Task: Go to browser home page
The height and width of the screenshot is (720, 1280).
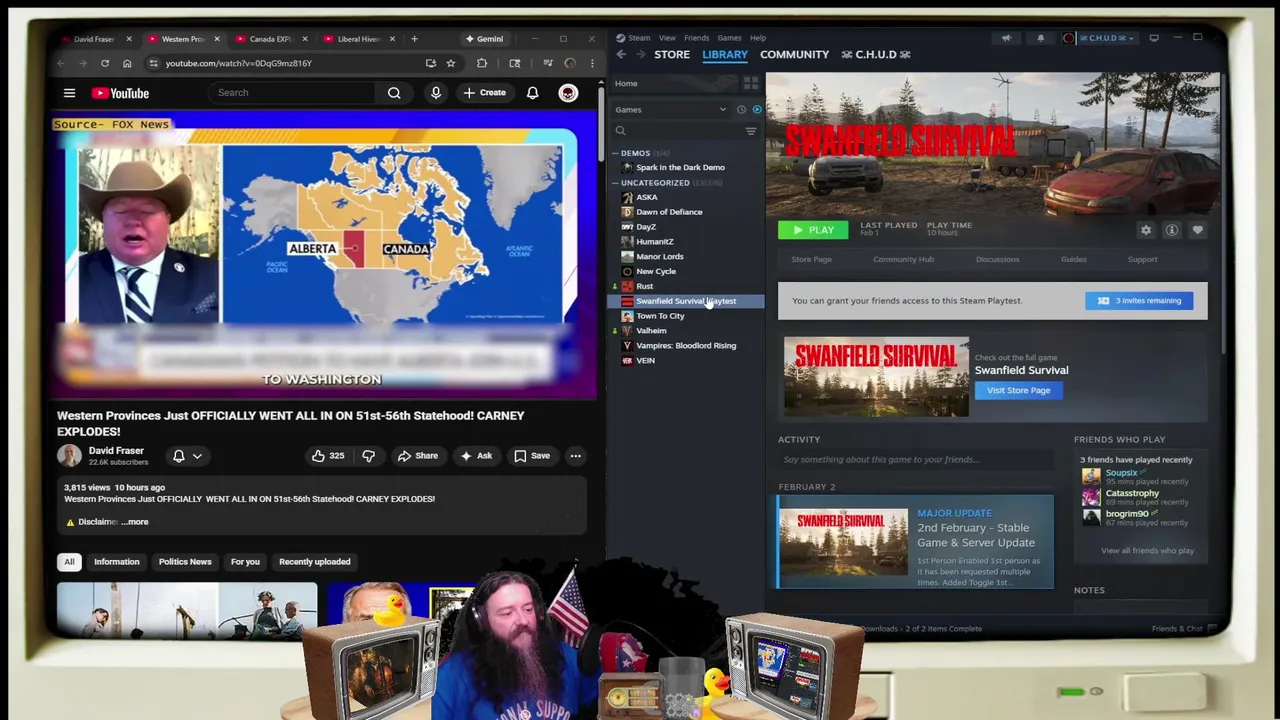Action: tap(127, 63)
